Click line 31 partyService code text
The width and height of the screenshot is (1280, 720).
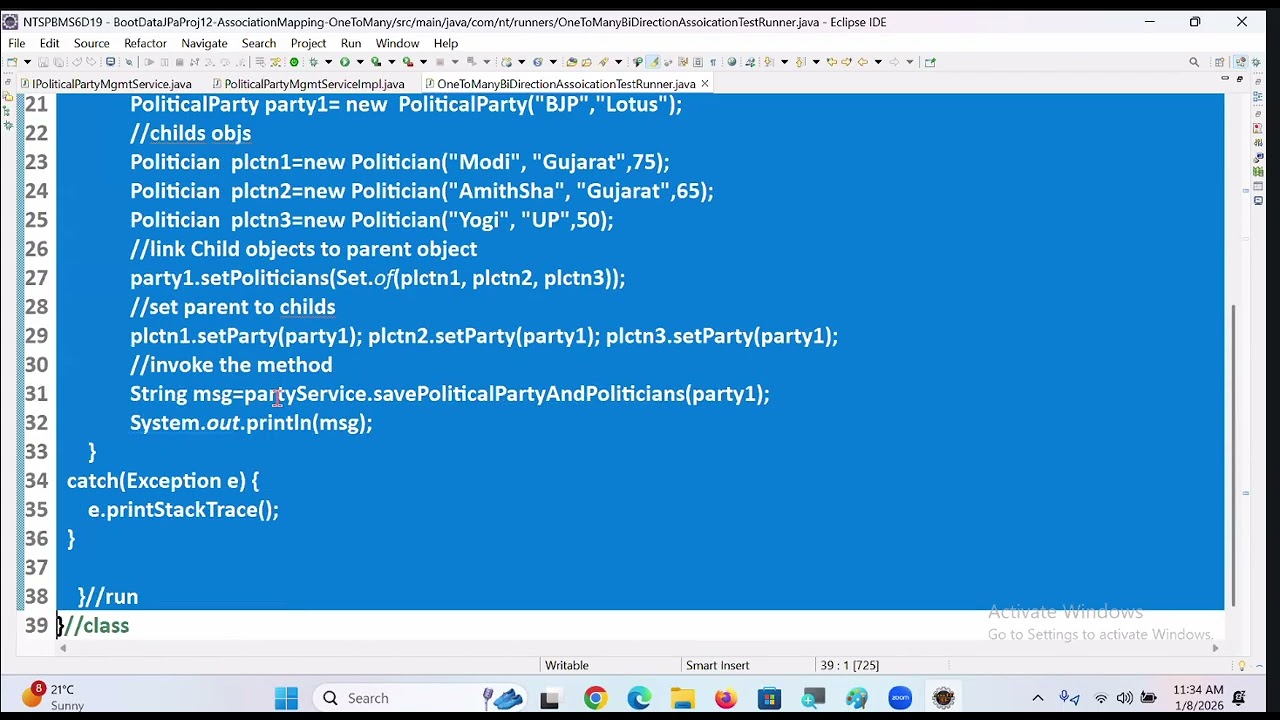[306, 394]
